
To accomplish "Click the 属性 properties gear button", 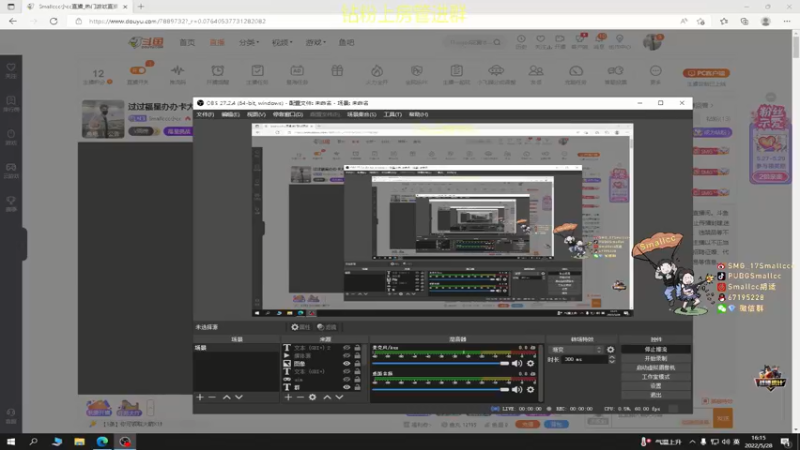I will [301, 327].
